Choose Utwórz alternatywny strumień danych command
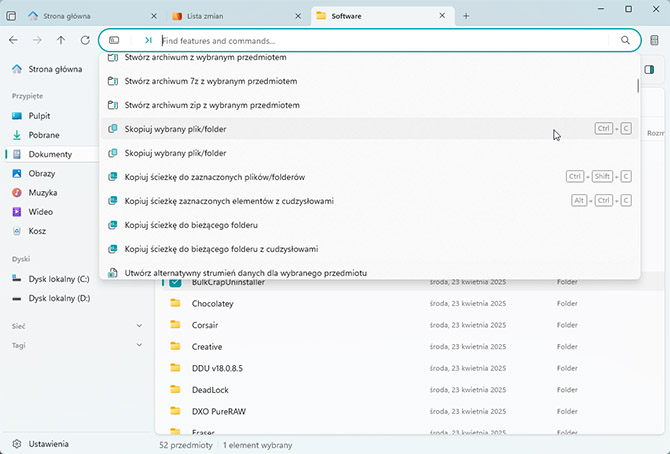 [x=370, y=272]
